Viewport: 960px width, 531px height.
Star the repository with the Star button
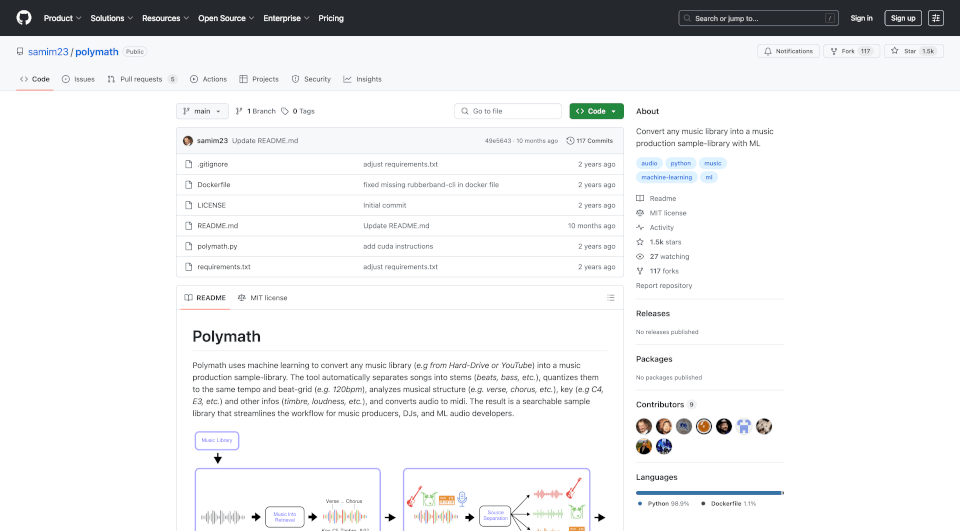tap(913, 51)
